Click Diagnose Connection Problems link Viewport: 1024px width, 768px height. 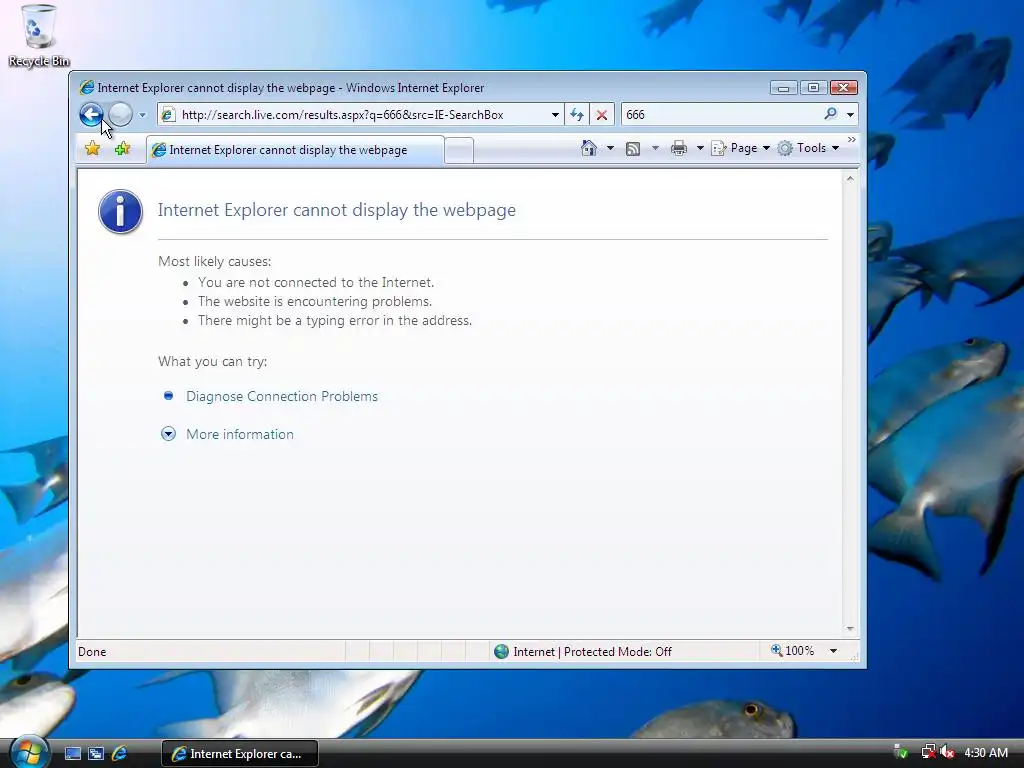coord(281,396)
